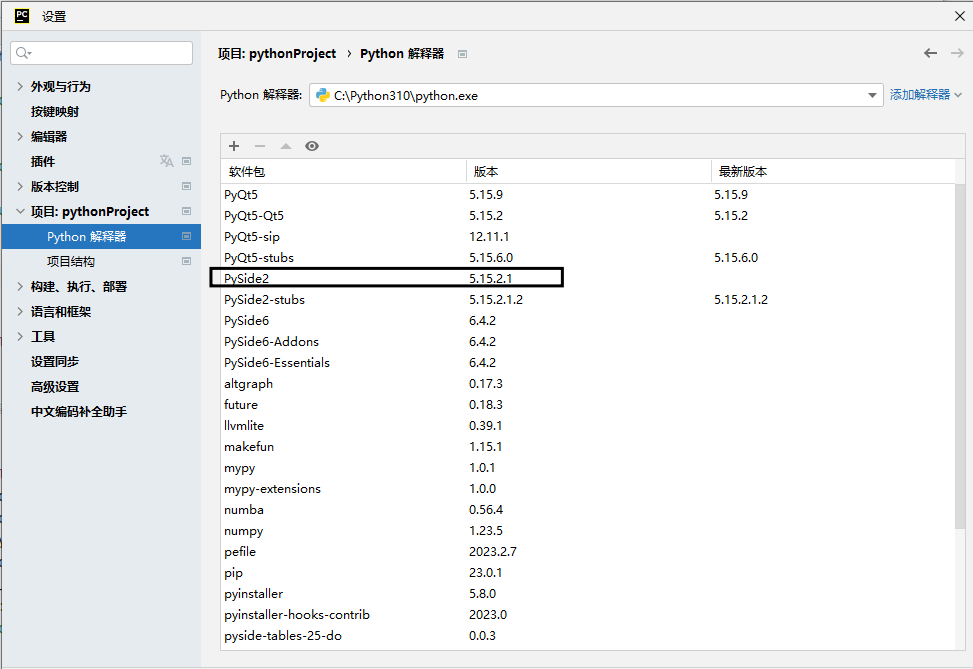This screenshot has width=973, height=669.
Task: Select the PySide6 package row
Action: (x=588, y=321)
